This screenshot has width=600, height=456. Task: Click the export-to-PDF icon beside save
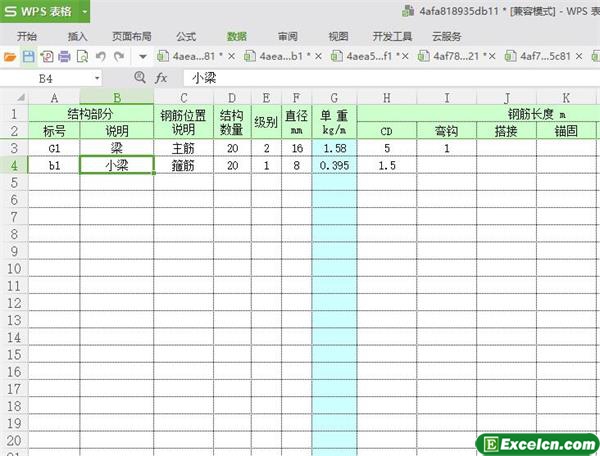click(x=47, y=57)
